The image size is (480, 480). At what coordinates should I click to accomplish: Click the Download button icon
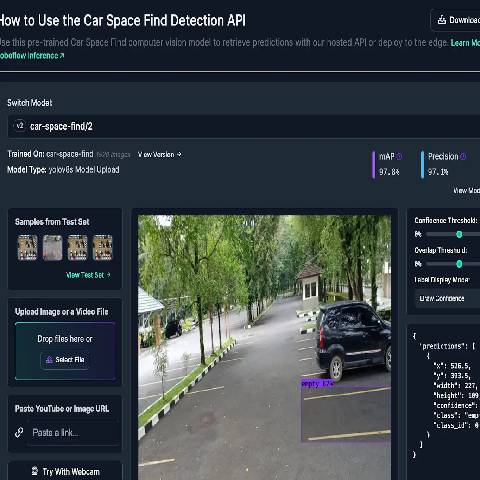(x=442, y=20)
